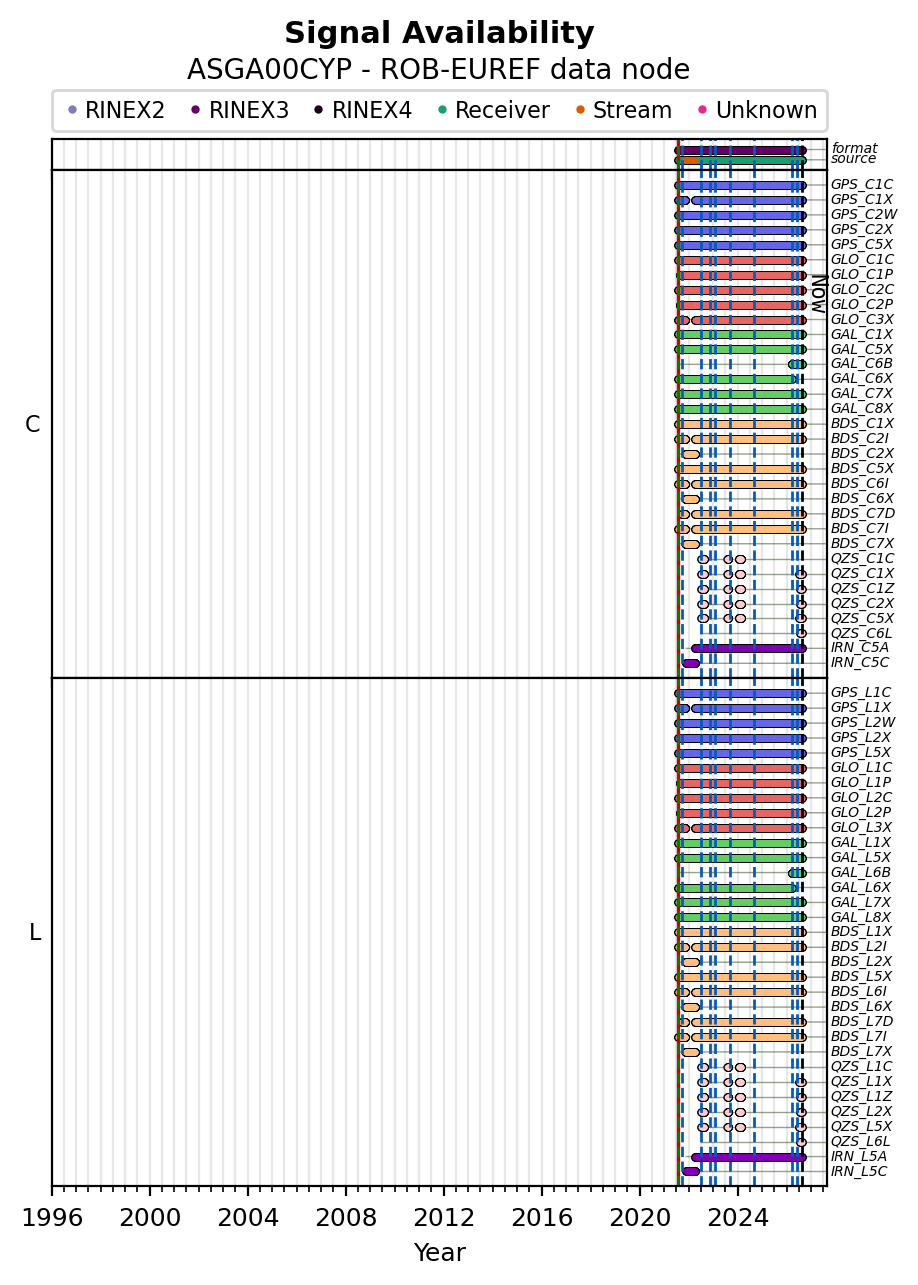This screenshot has width=918, height=1285.
Task: Click the format row label
Action: [x=854, y=149]
